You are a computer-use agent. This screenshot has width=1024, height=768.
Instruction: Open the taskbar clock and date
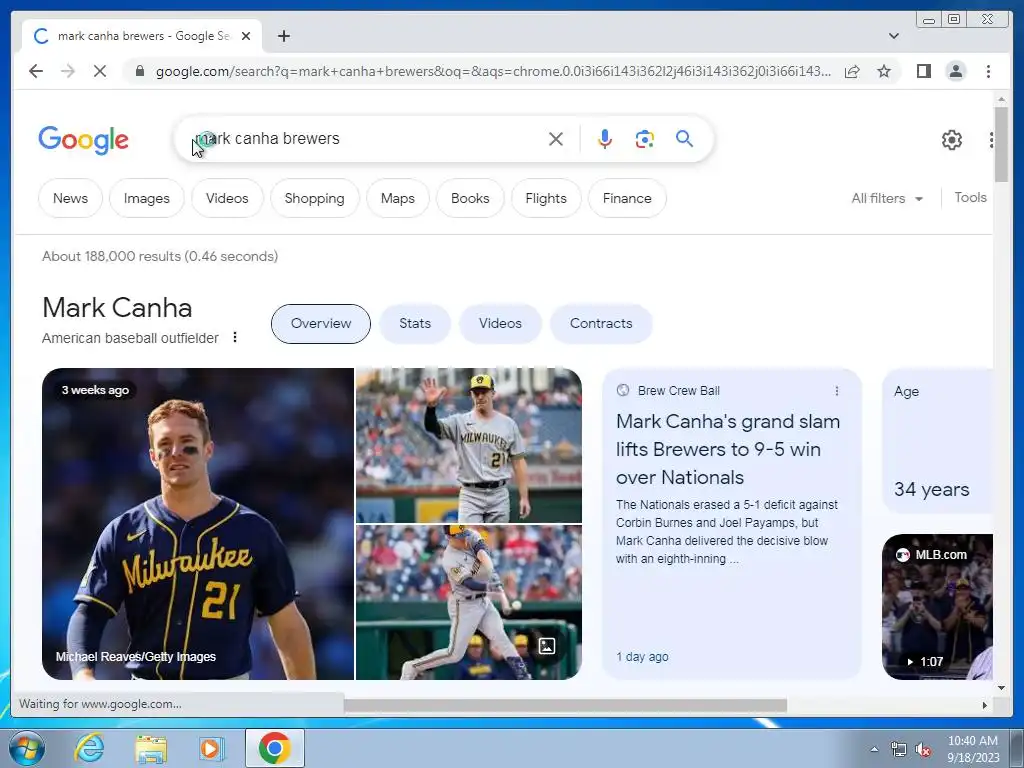[973, 749]
